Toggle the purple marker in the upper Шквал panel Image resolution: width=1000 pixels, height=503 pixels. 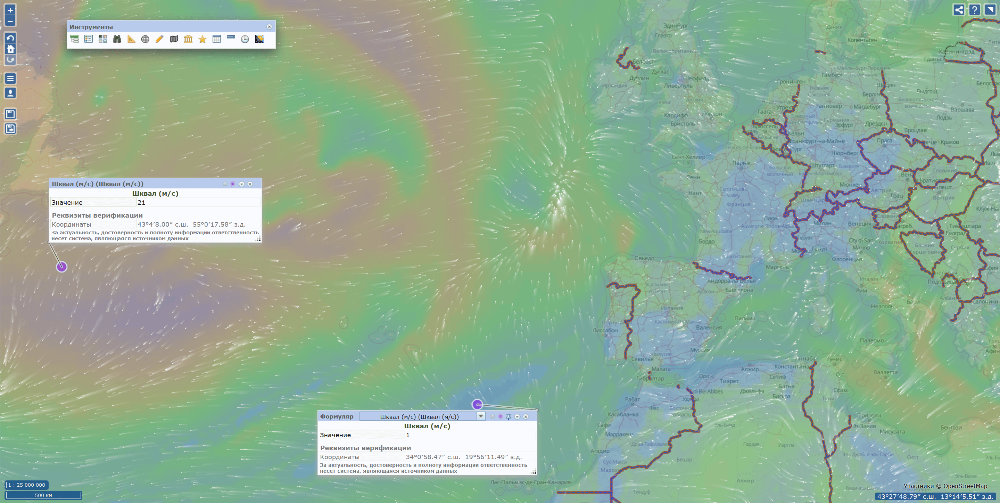233,184
